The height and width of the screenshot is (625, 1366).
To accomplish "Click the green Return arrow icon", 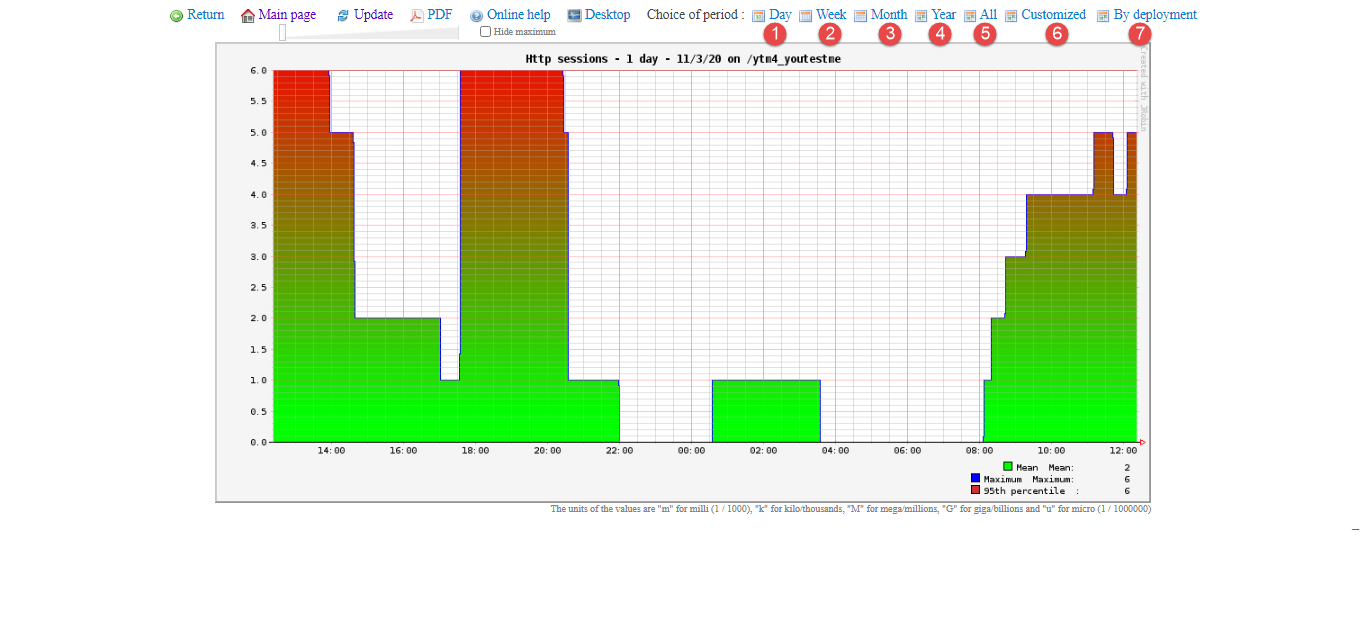I will 177,16.
